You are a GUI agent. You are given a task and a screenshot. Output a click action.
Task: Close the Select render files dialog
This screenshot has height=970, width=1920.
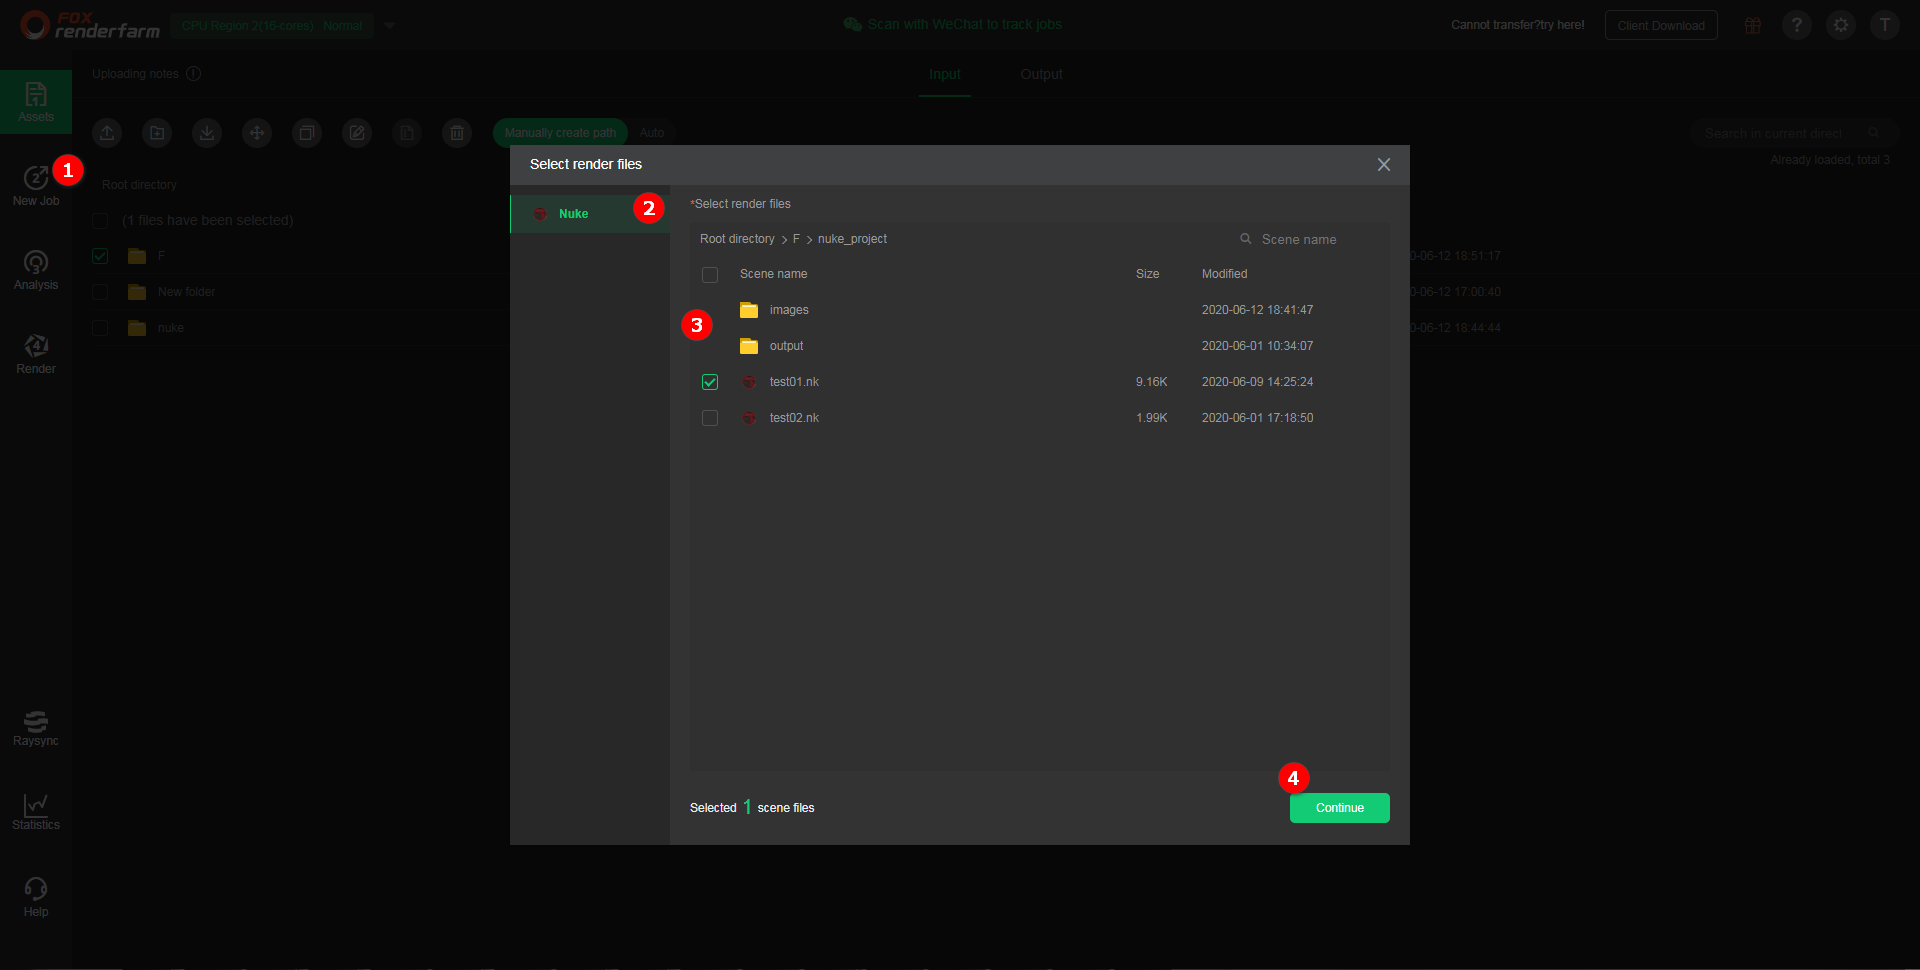pyautogui.click(x=1384, y=164)
